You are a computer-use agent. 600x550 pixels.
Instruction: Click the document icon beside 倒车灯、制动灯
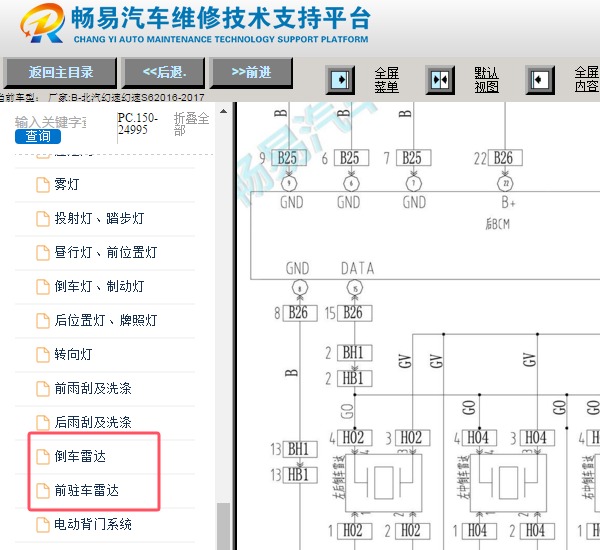[x=43, y=287]
